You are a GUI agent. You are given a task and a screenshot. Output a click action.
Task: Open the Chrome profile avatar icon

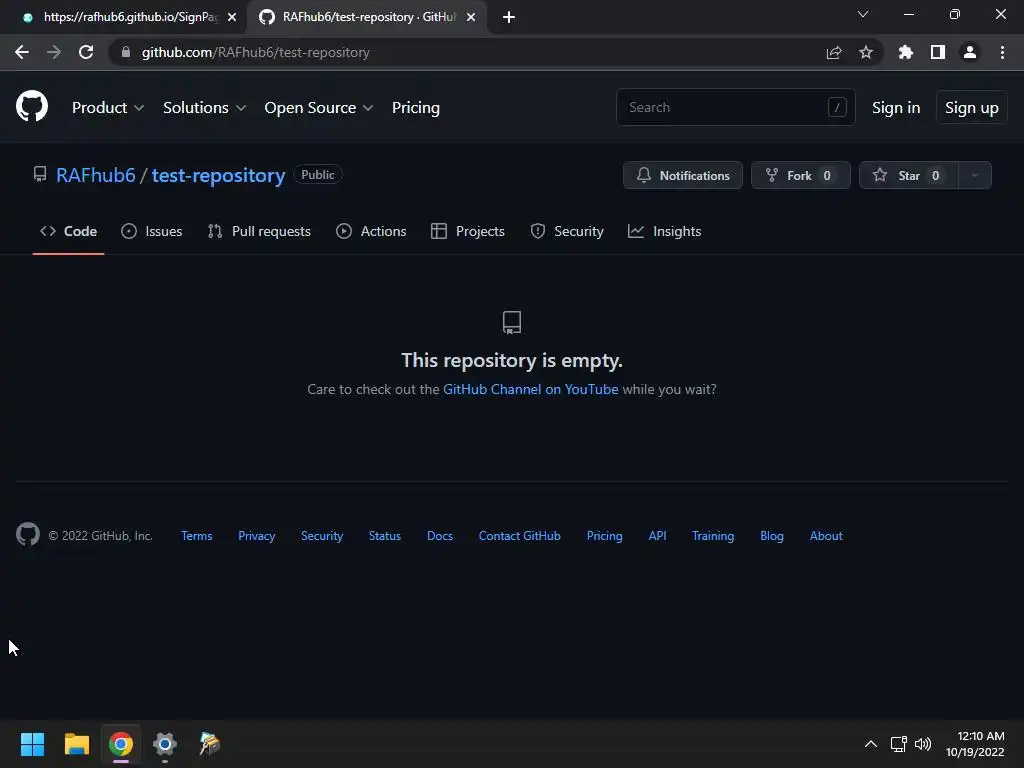[x=970, y=52]
